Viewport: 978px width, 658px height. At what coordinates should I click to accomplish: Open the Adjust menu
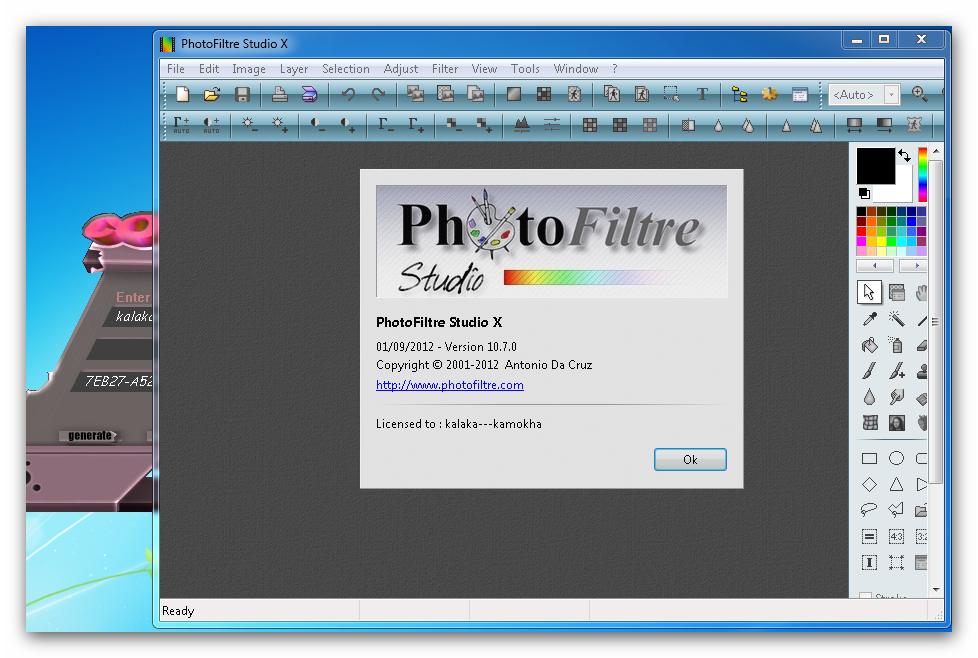click(400, 69)
